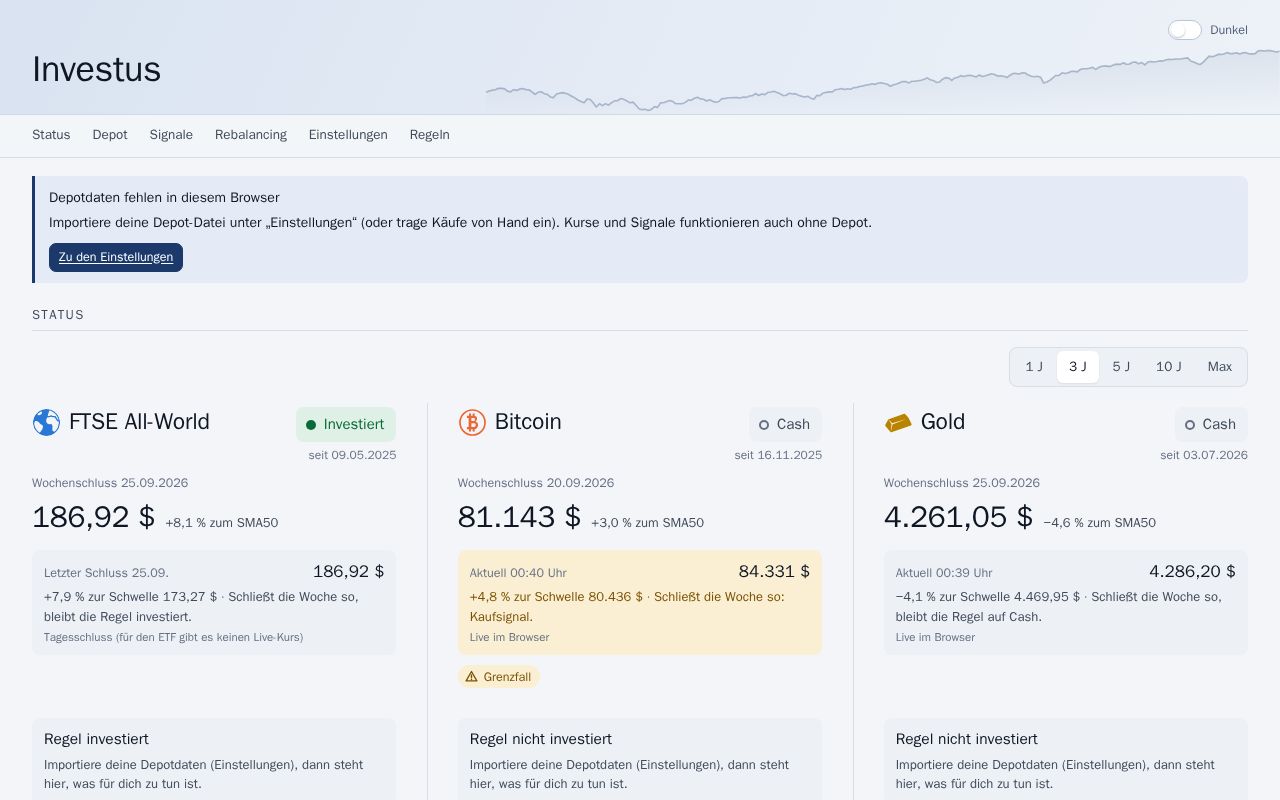
Task: Click Letzter Schluss 25.09. label
Action: [106, 573]
